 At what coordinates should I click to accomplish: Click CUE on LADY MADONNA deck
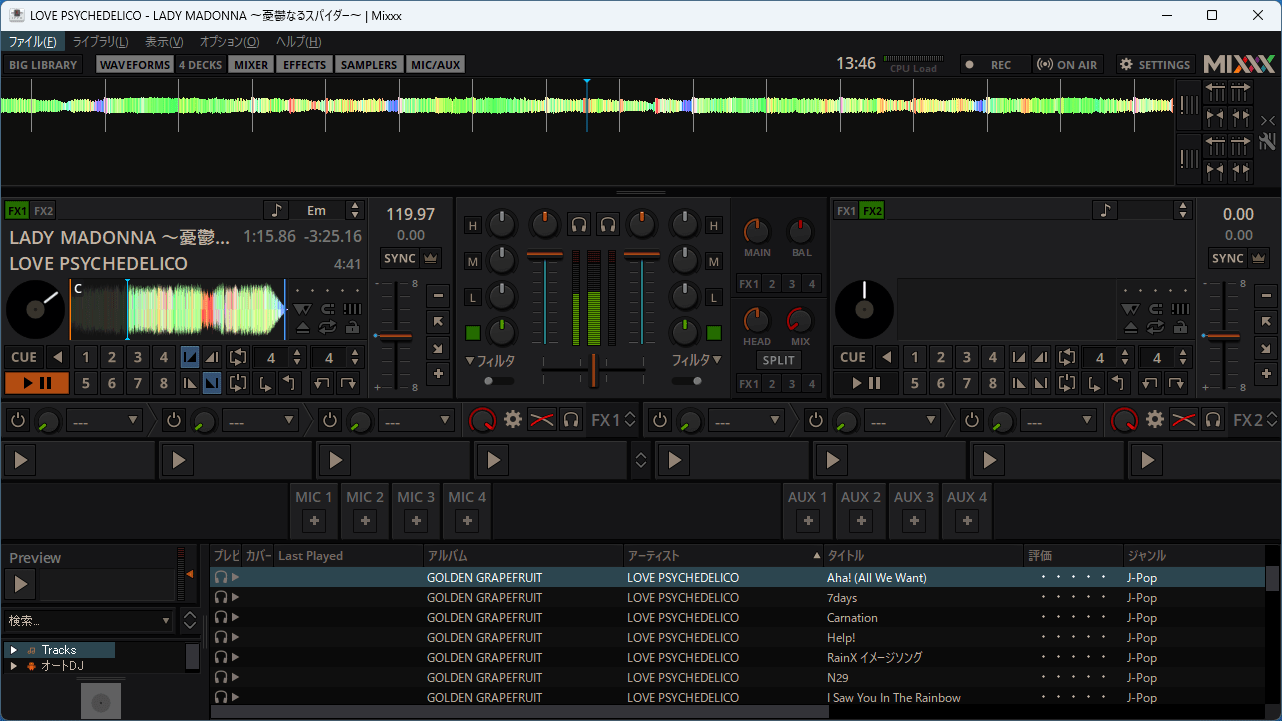tap(24, 357)
